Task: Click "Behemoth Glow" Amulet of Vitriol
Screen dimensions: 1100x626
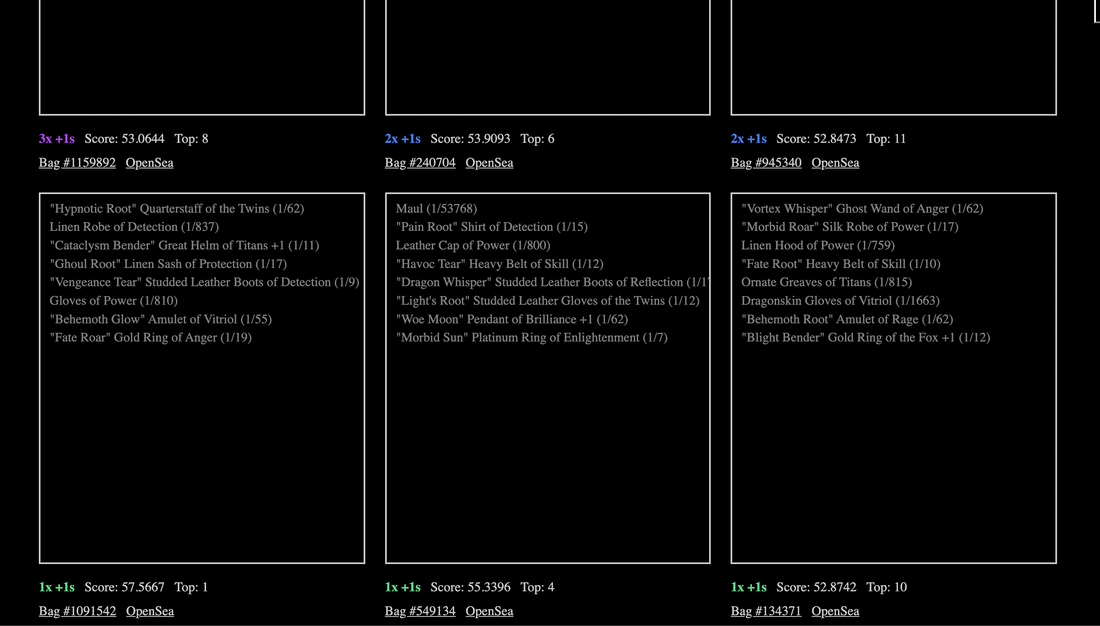Action: pos(161,319)
